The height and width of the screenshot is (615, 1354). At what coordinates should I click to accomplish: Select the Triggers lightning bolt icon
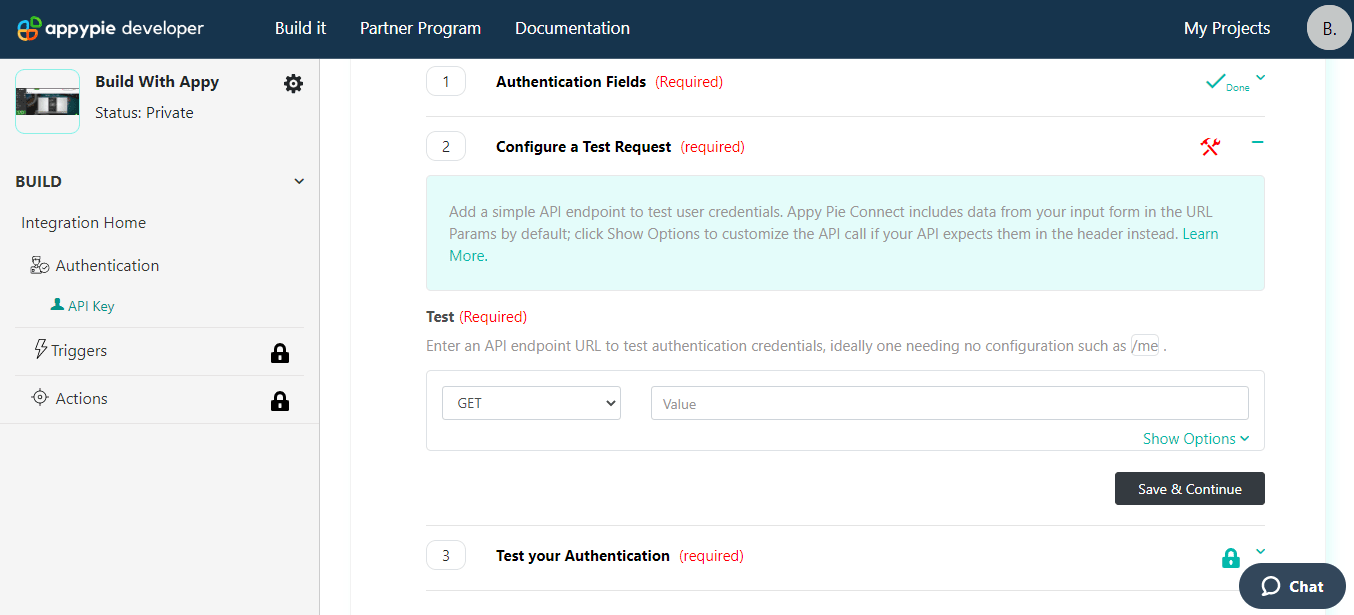[40, 350]
